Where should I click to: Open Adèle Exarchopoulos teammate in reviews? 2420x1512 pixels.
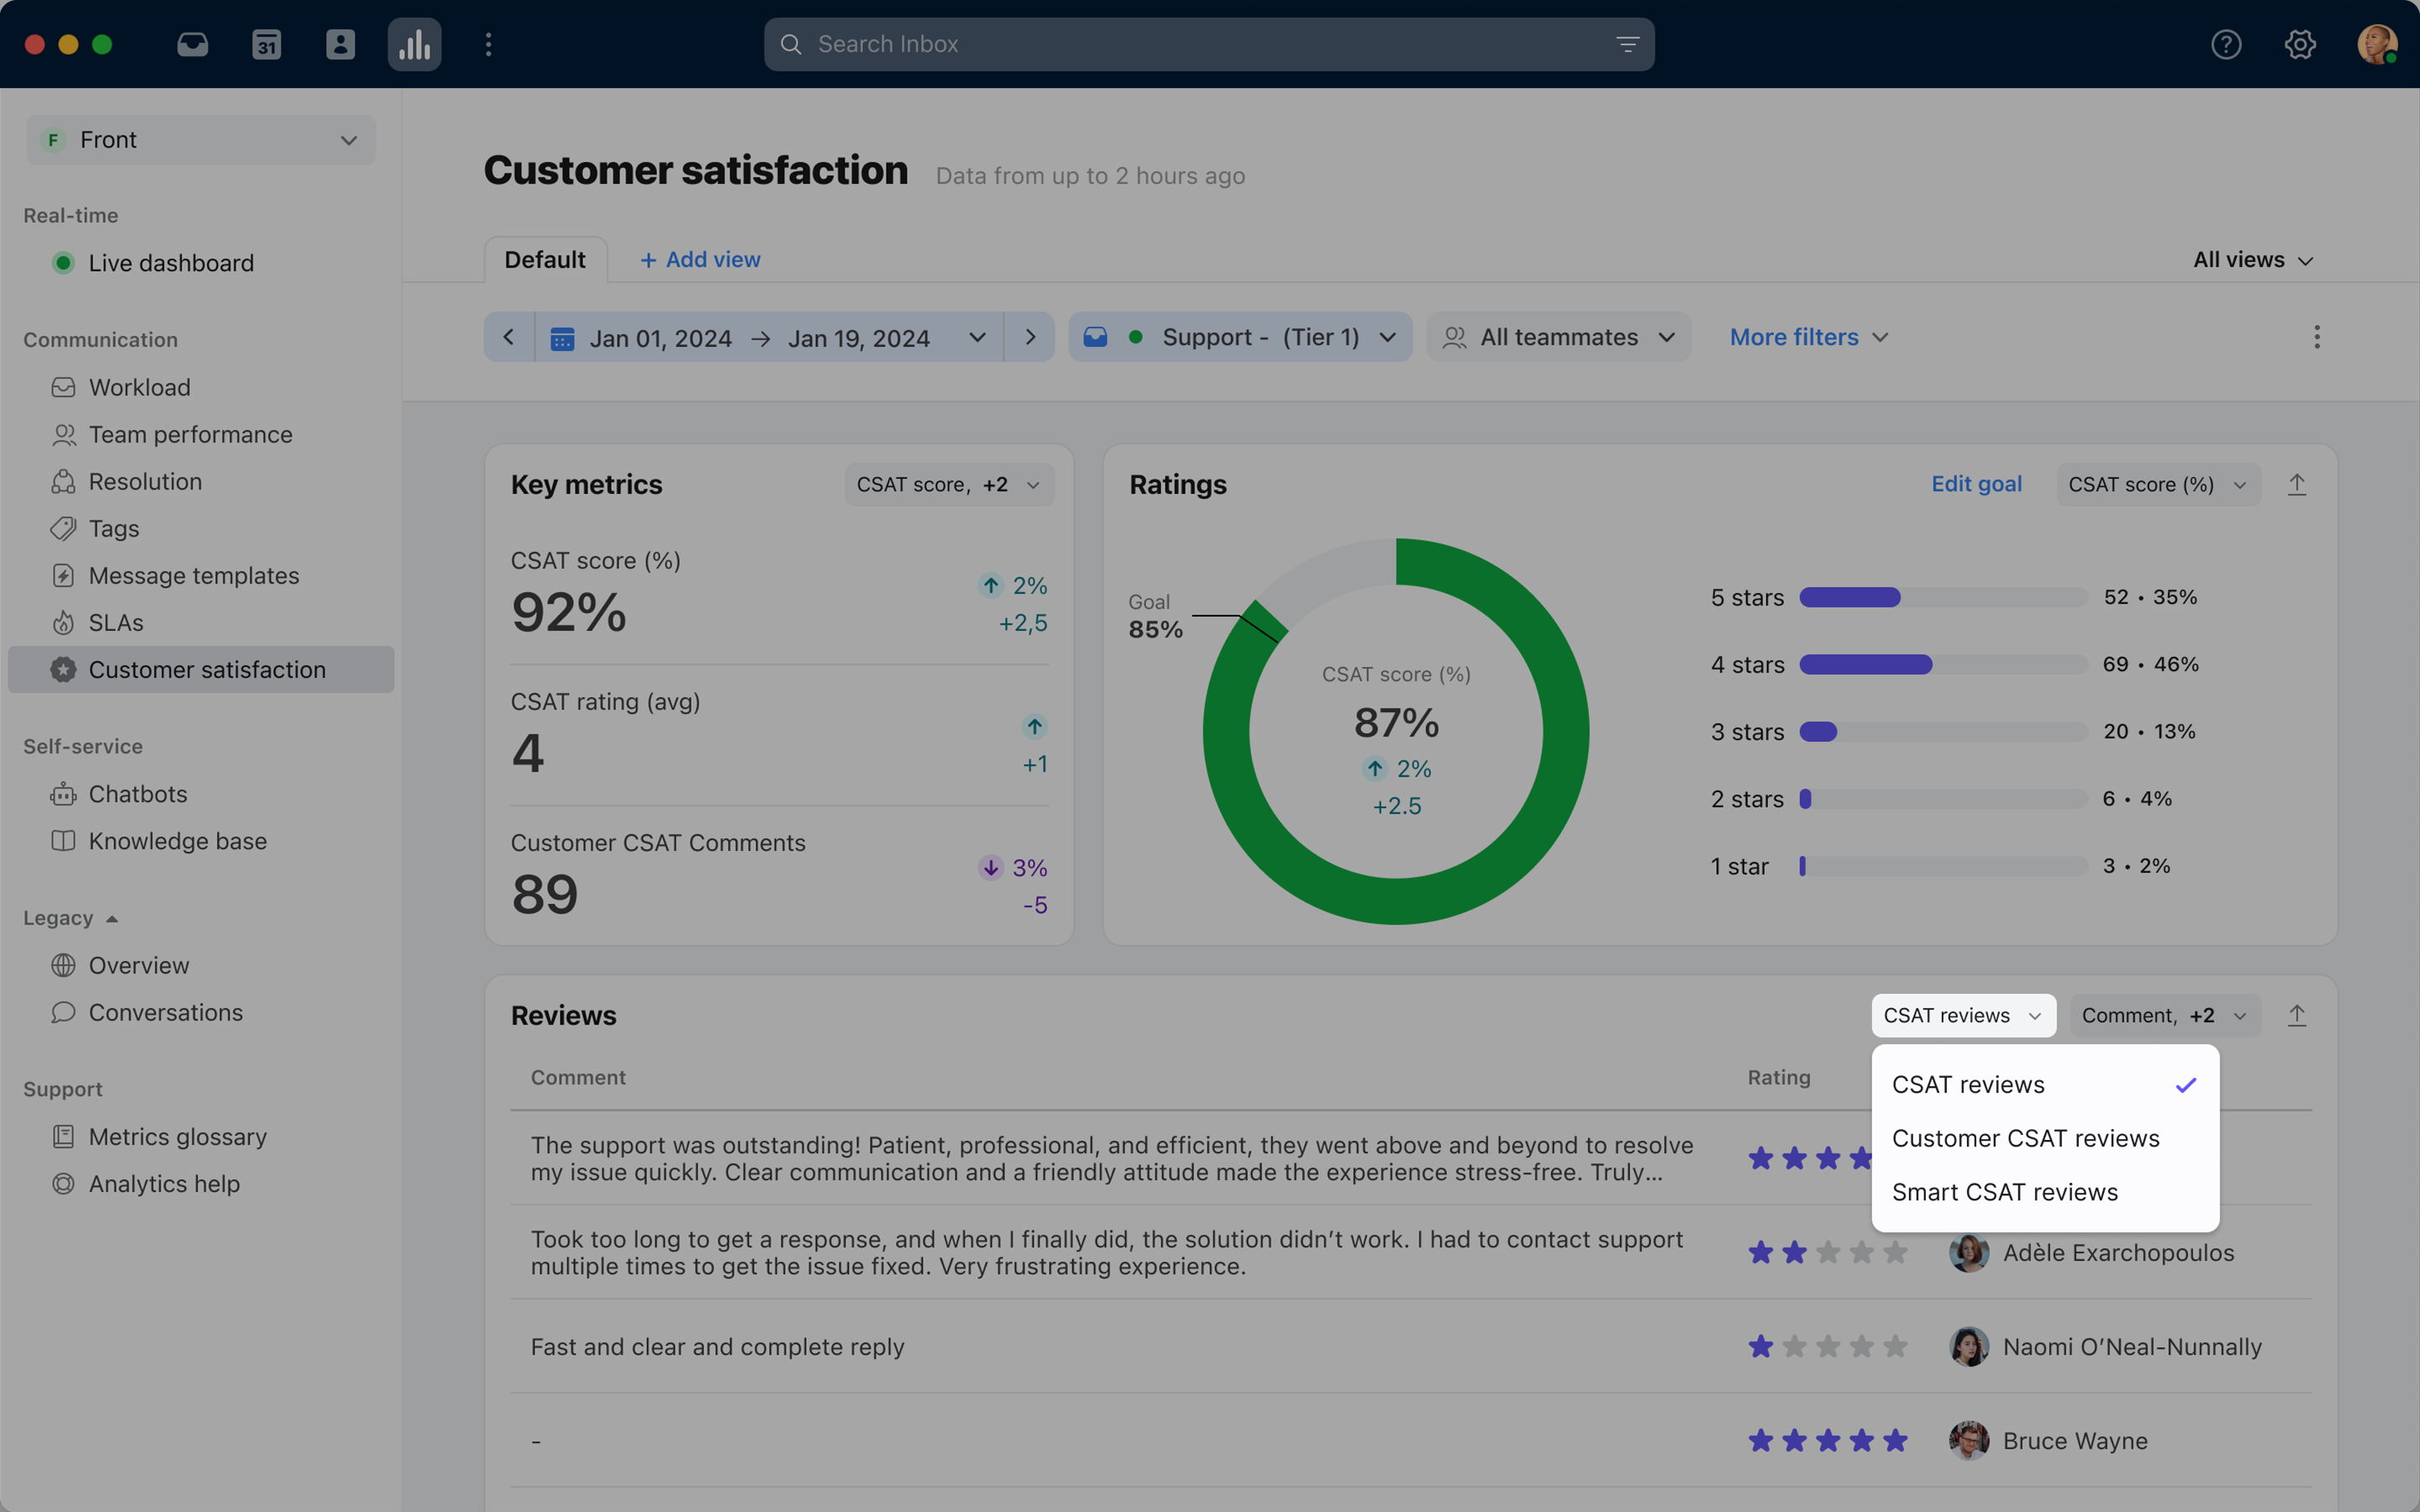coord(2091,1252)
